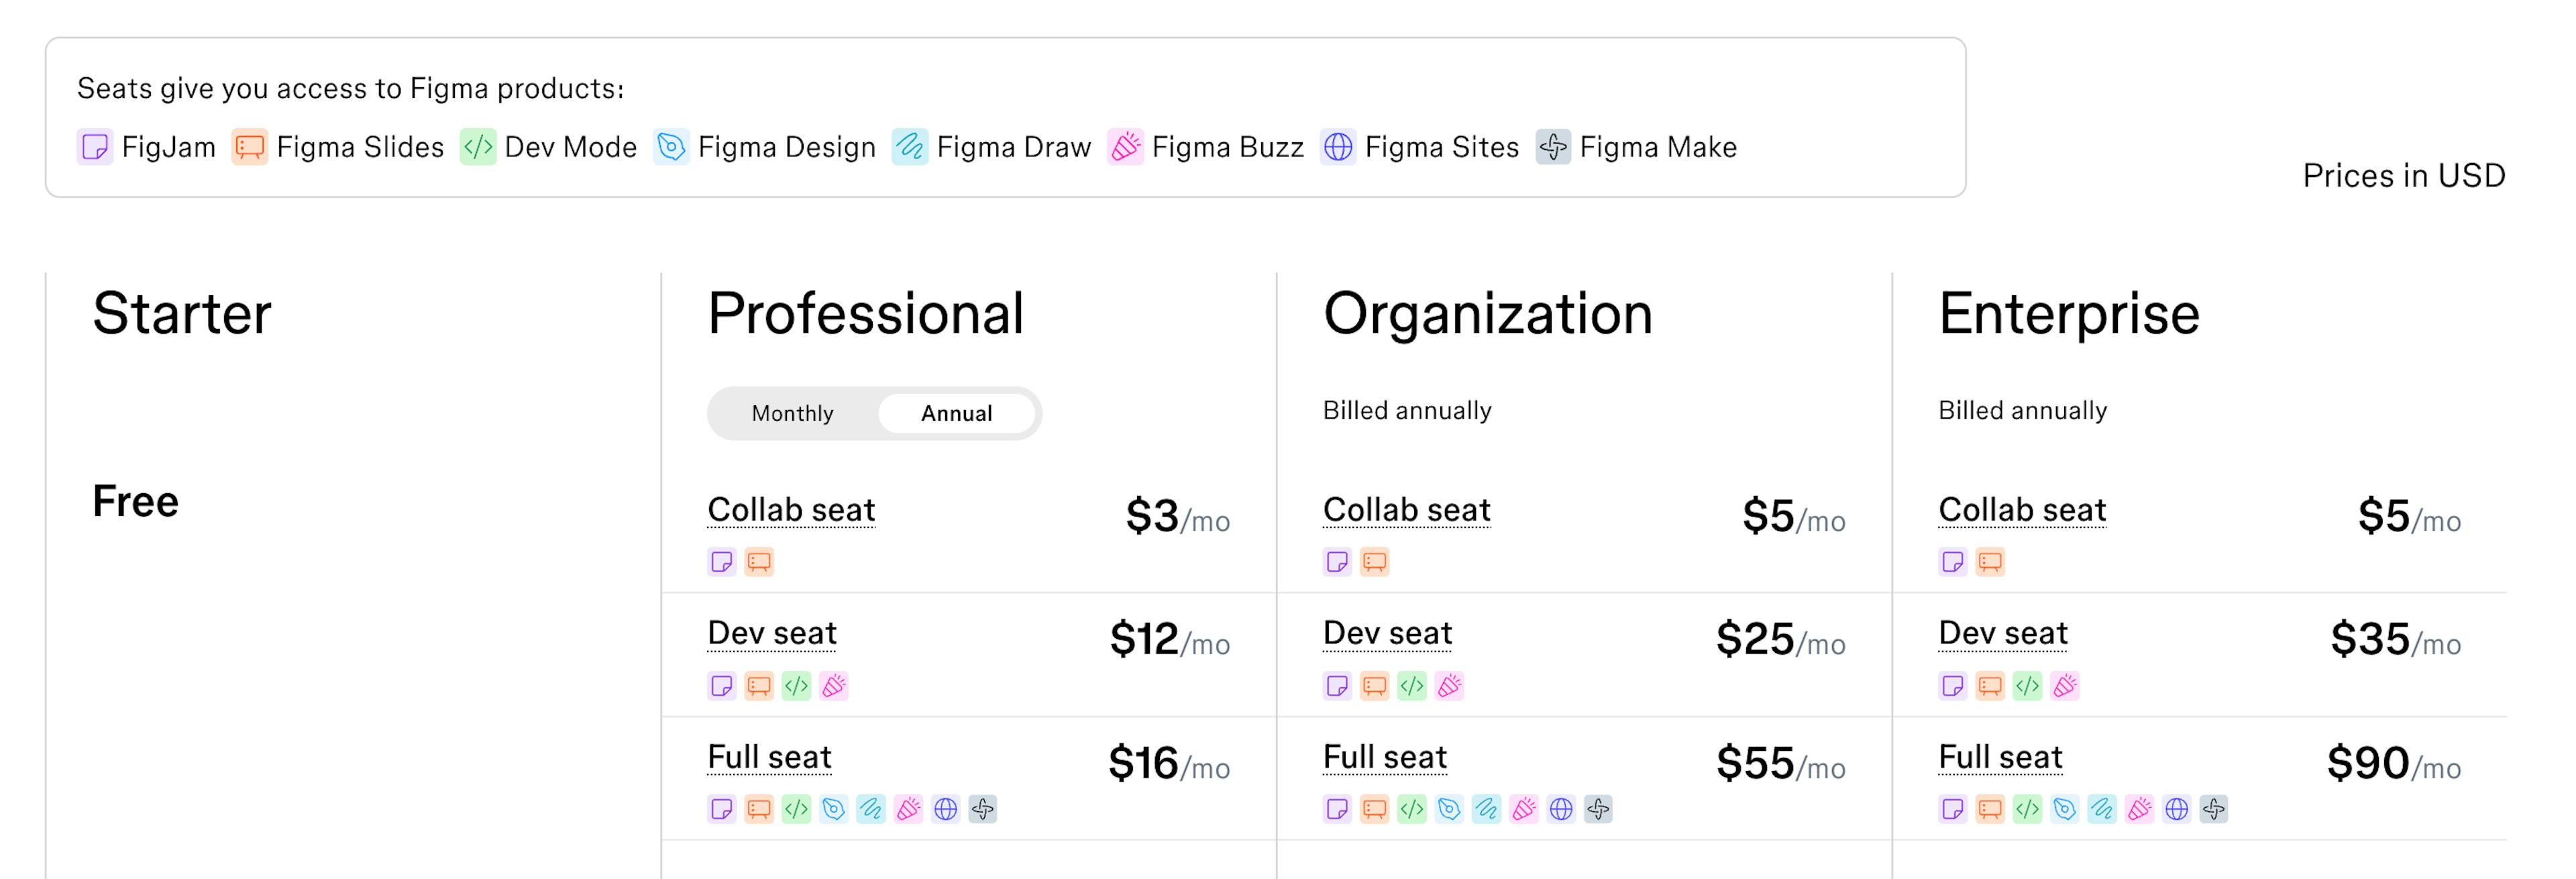Click Professional plan Collab seat link
Image resolution: width=2576 pixels, height=879 pixels.
point(791,510)
